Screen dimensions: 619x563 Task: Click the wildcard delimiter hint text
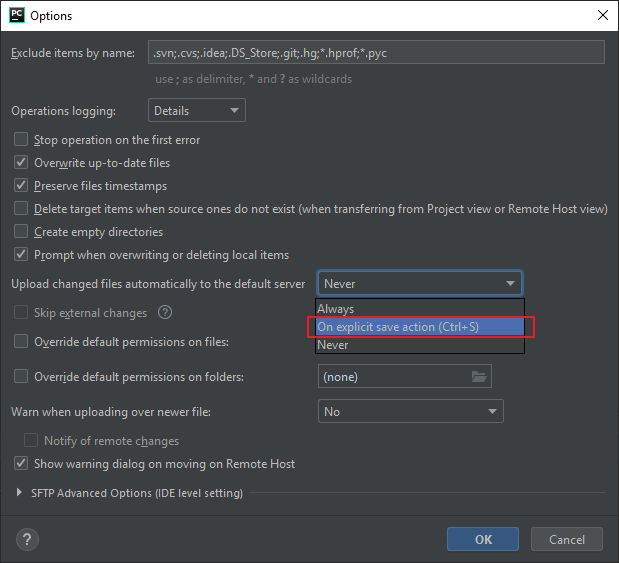tap(253, 79)
